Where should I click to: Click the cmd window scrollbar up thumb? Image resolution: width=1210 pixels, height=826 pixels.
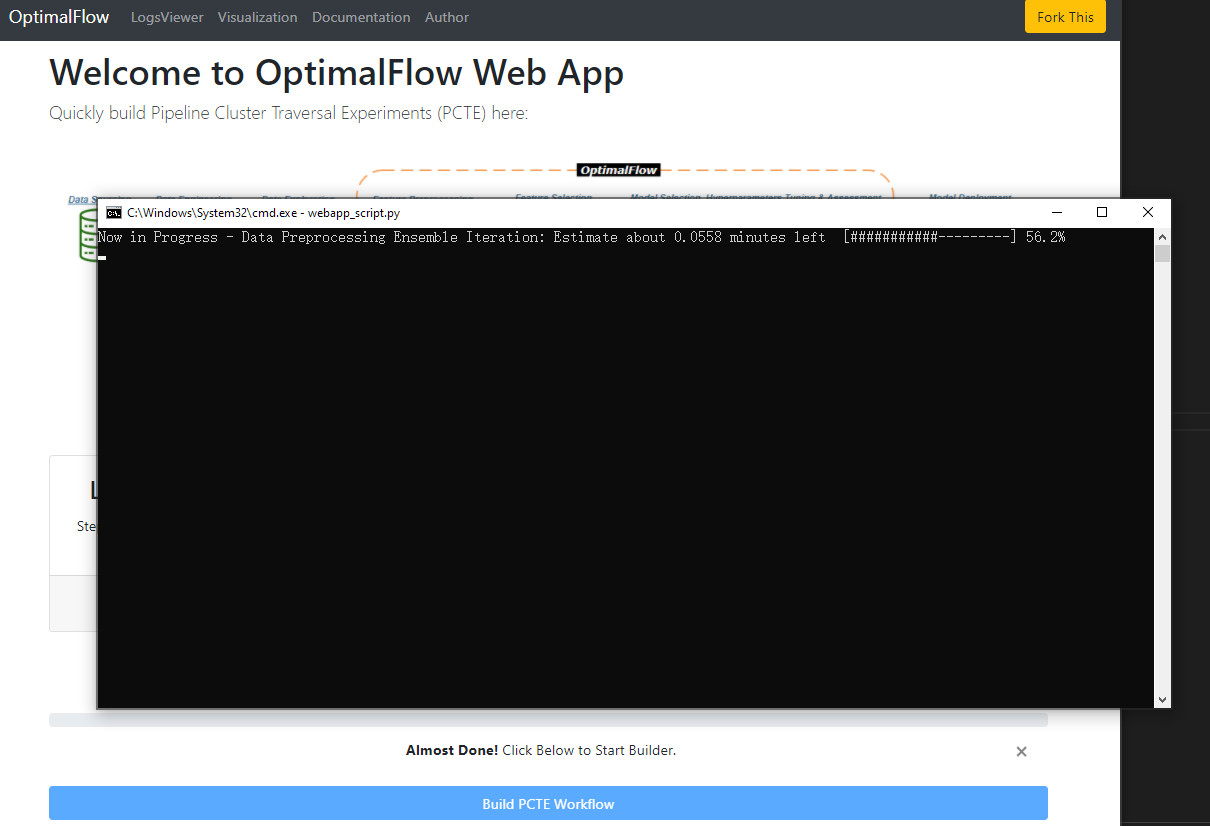(x=1162, y=253)
